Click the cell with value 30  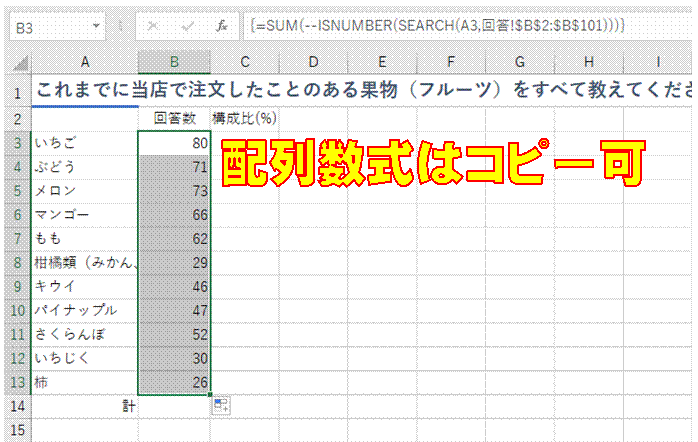click(x=174, y=358)
